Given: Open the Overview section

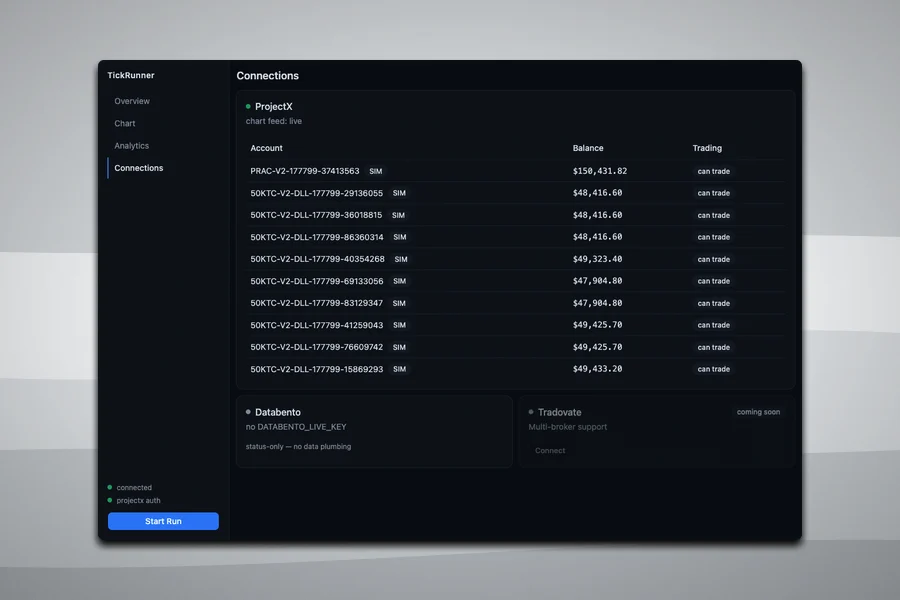Looking at the screenshot, I should (131, 101).
